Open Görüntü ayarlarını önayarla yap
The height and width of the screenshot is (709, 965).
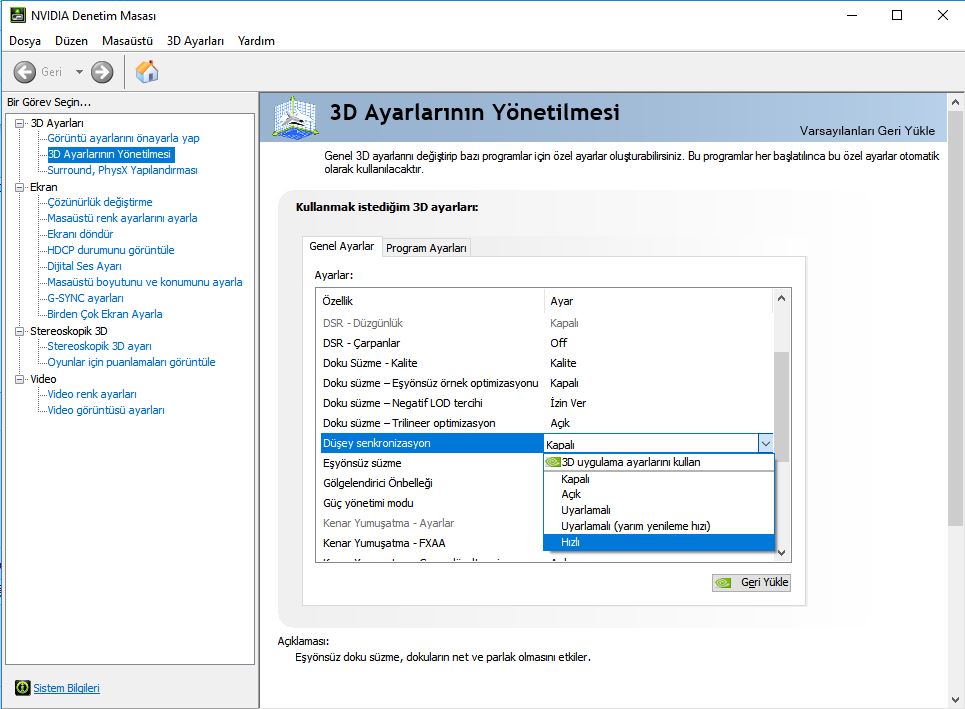123,138
